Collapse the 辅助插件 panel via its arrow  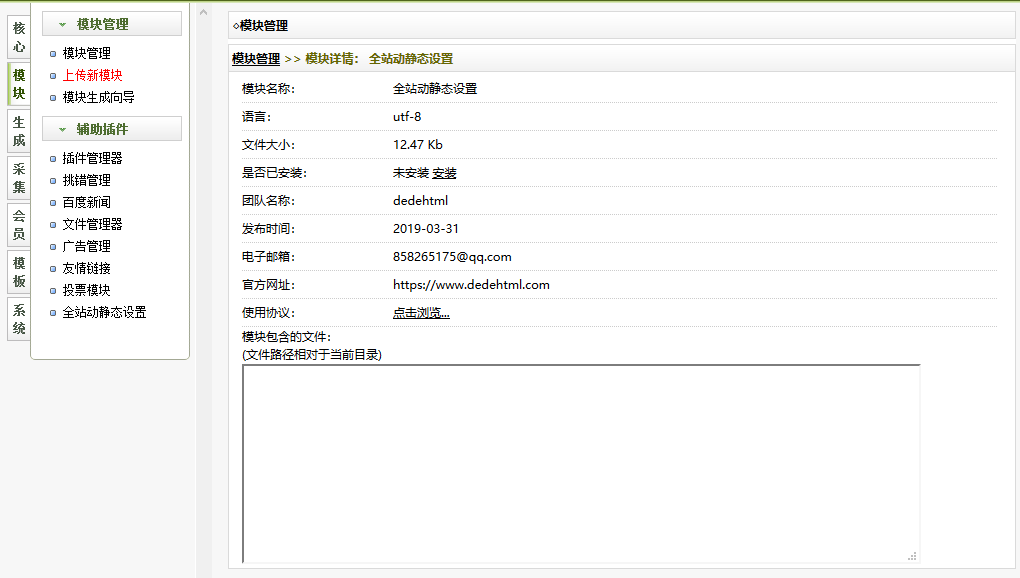pos(63,128)
